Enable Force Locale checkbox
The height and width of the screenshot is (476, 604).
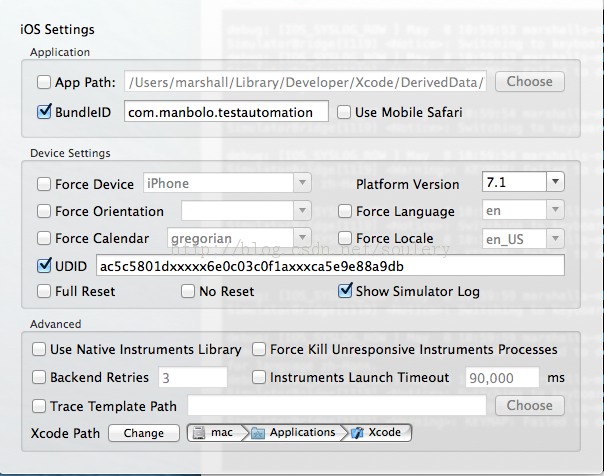pyautogui.click(x=344, y=238)
